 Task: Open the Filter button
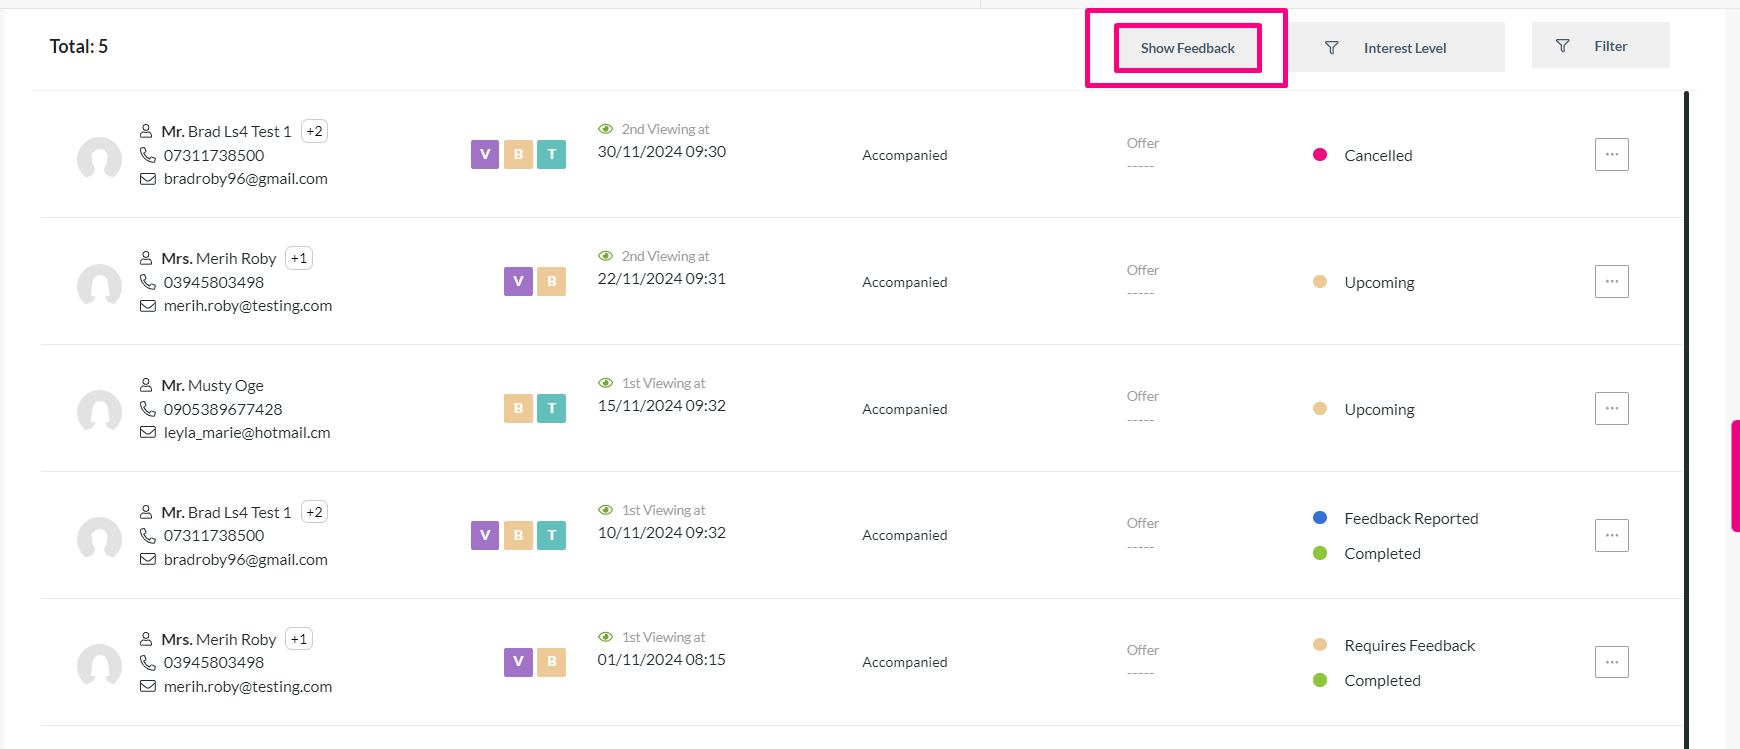coord(1600,46)
